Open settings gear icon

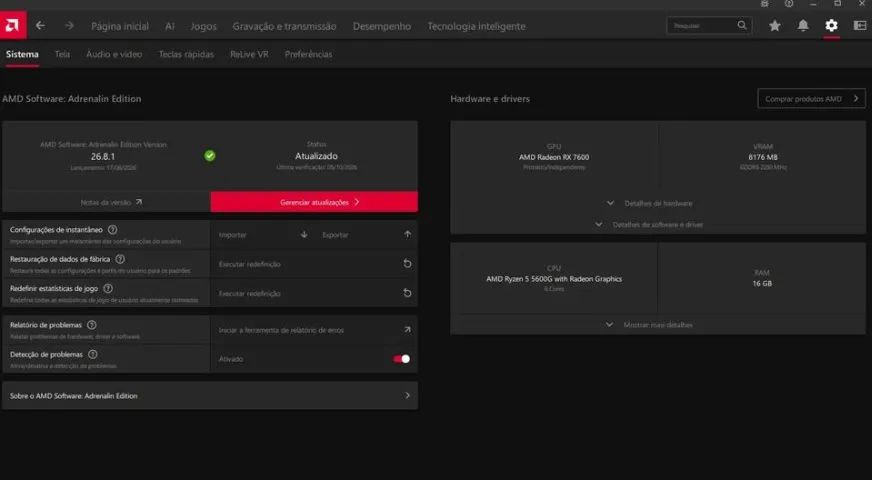click(x=831, y=25)
